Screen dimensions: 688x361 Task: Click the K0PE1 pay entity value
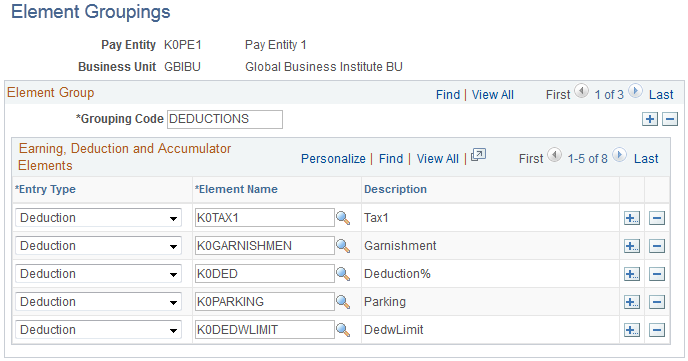click(x=183, y=45)
